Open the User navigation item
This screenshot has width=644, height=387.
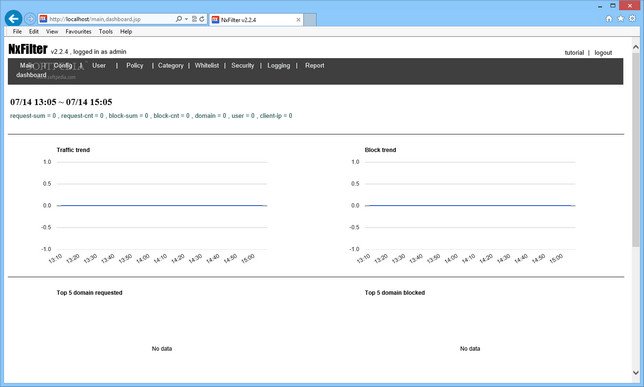pos(99,65)
